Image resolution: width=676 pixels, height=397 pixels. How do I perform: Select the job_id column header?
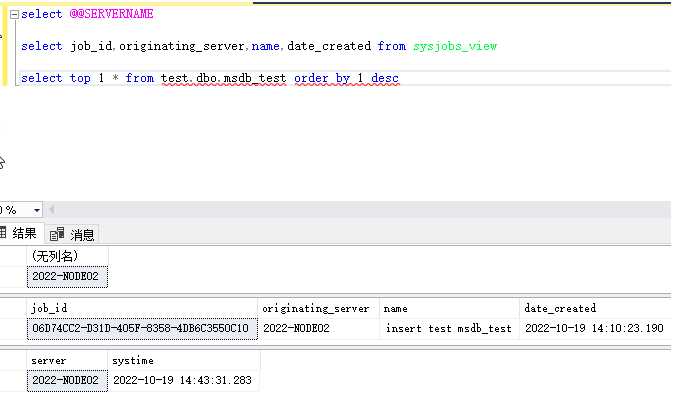pos(142,309)
